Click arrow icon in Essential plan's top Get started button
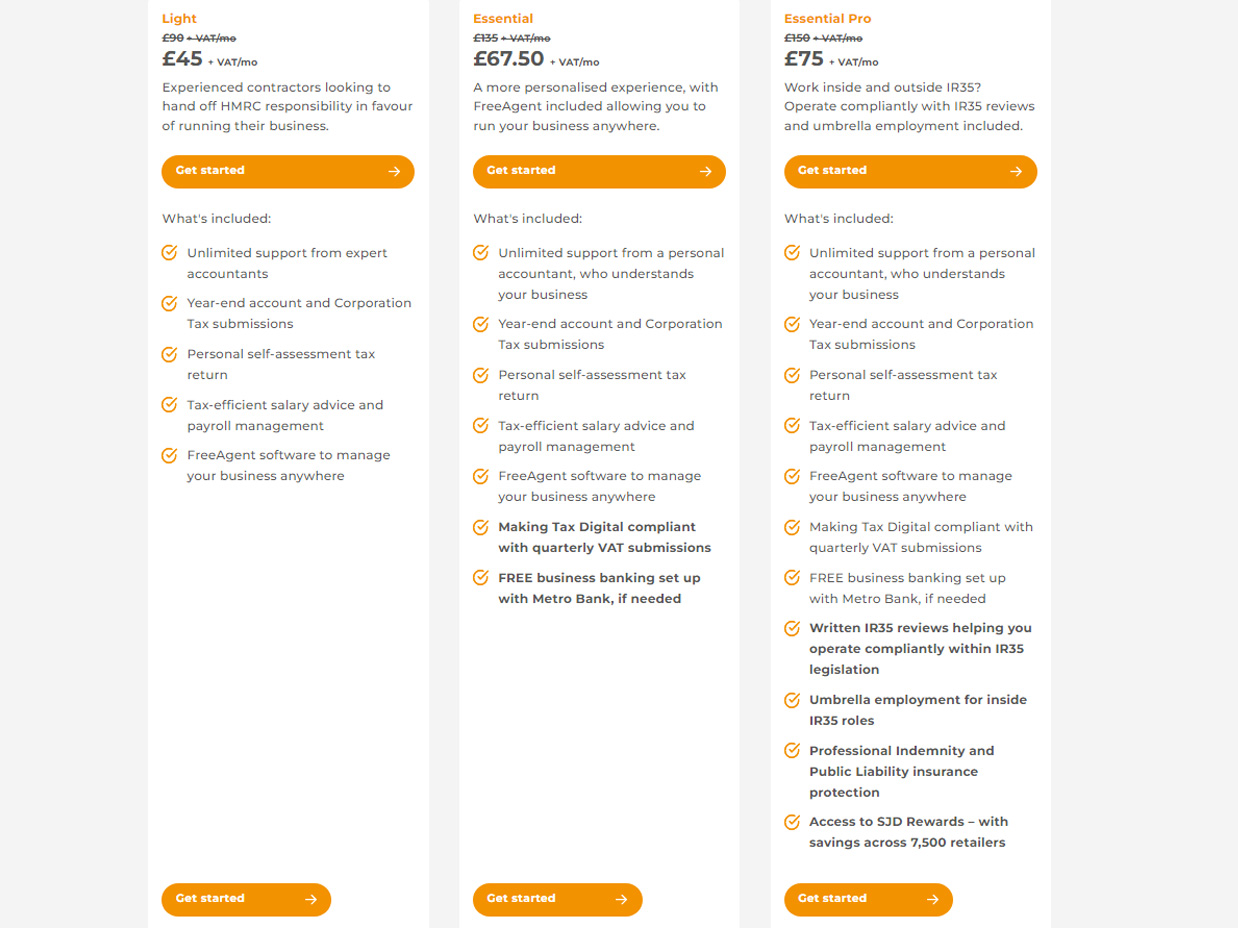 pos(705,171)
